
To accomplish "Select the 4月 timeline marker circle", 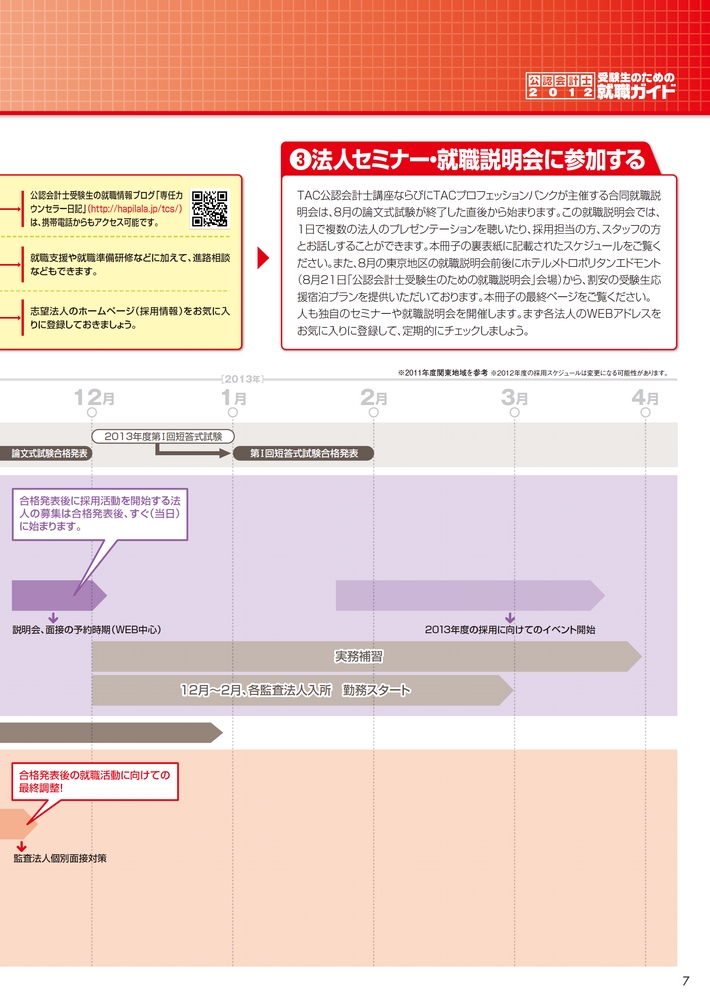I will (x=654, y=411).
